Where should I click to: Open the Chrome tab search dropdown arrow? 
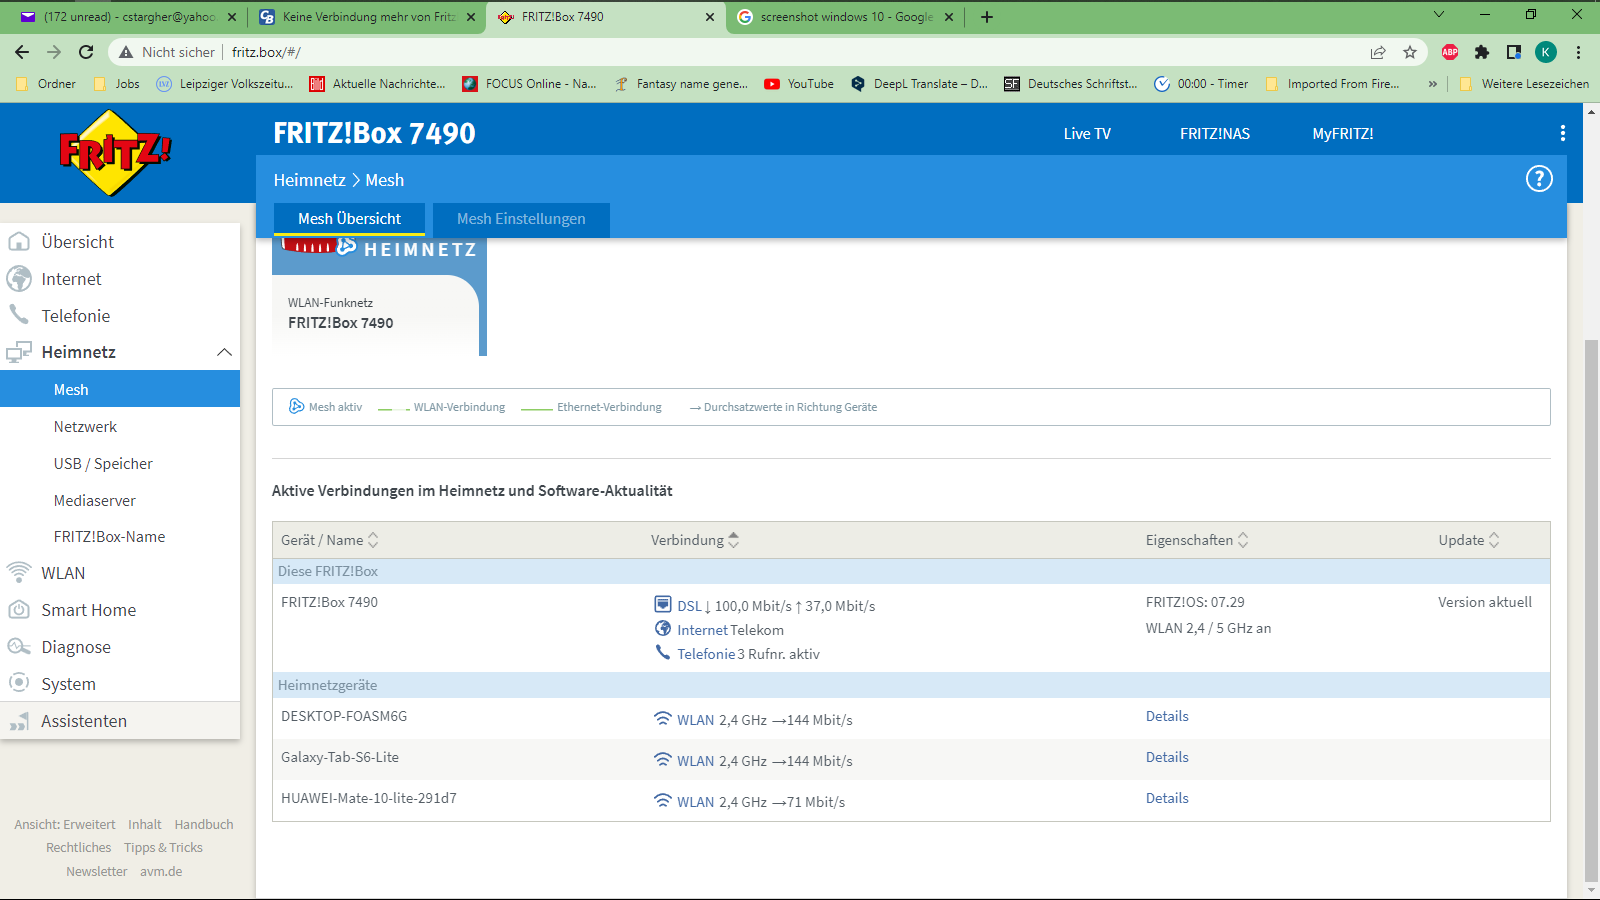pos(1439,15)
